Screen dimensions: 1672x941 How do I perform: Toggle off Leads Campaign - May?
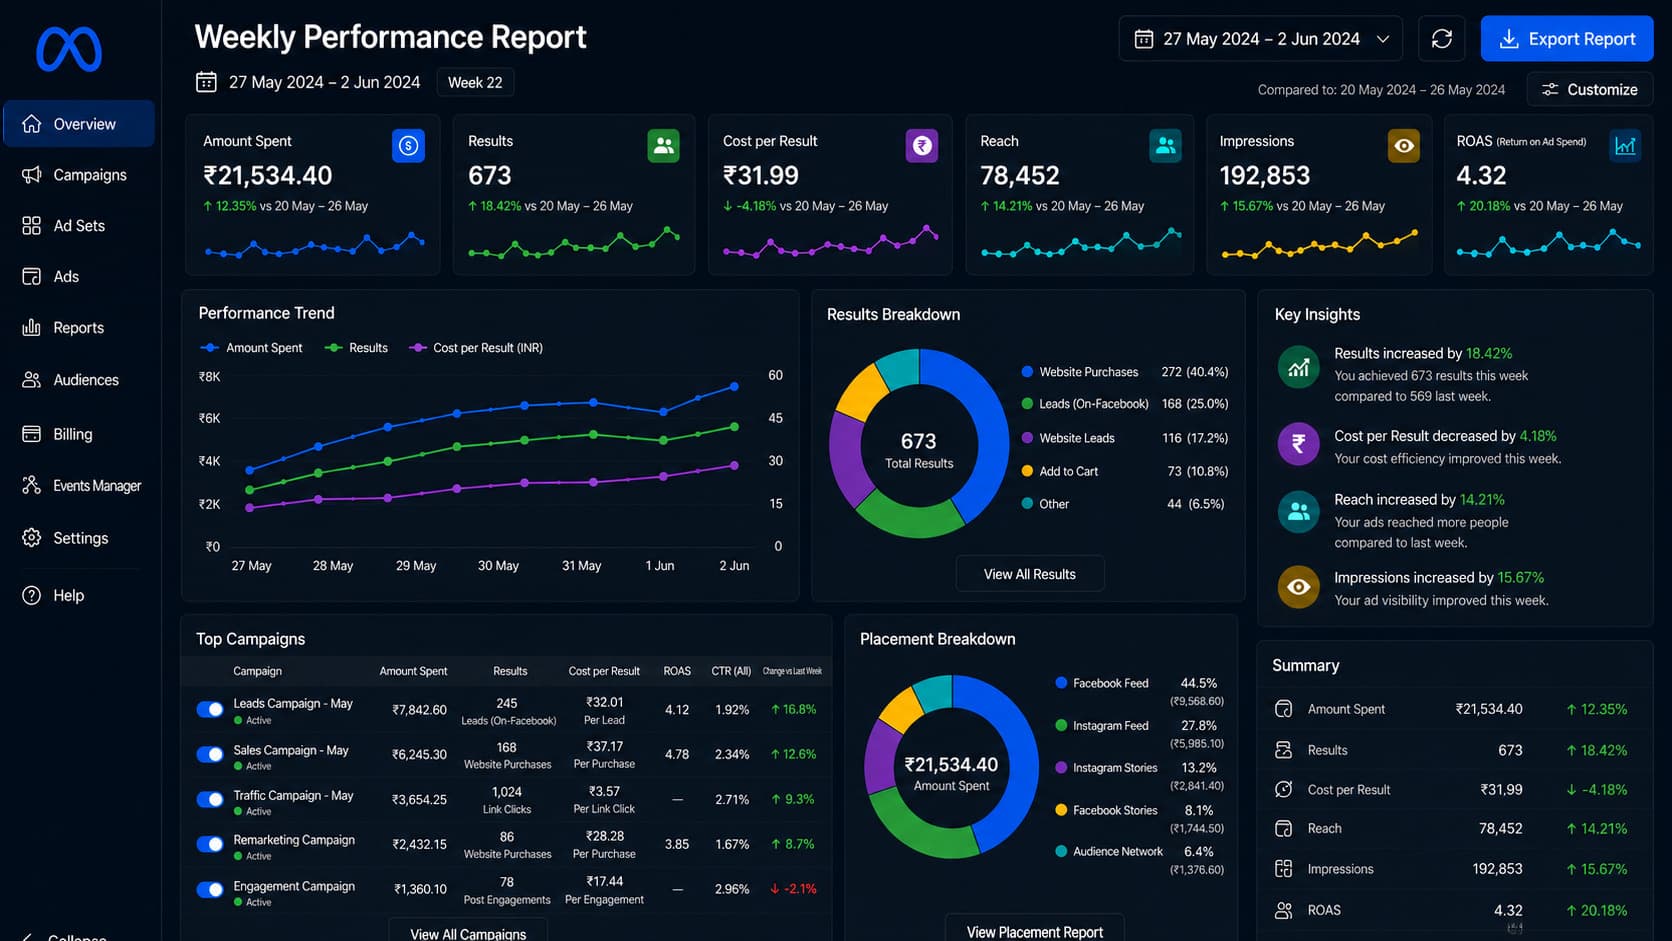[210, 709]
